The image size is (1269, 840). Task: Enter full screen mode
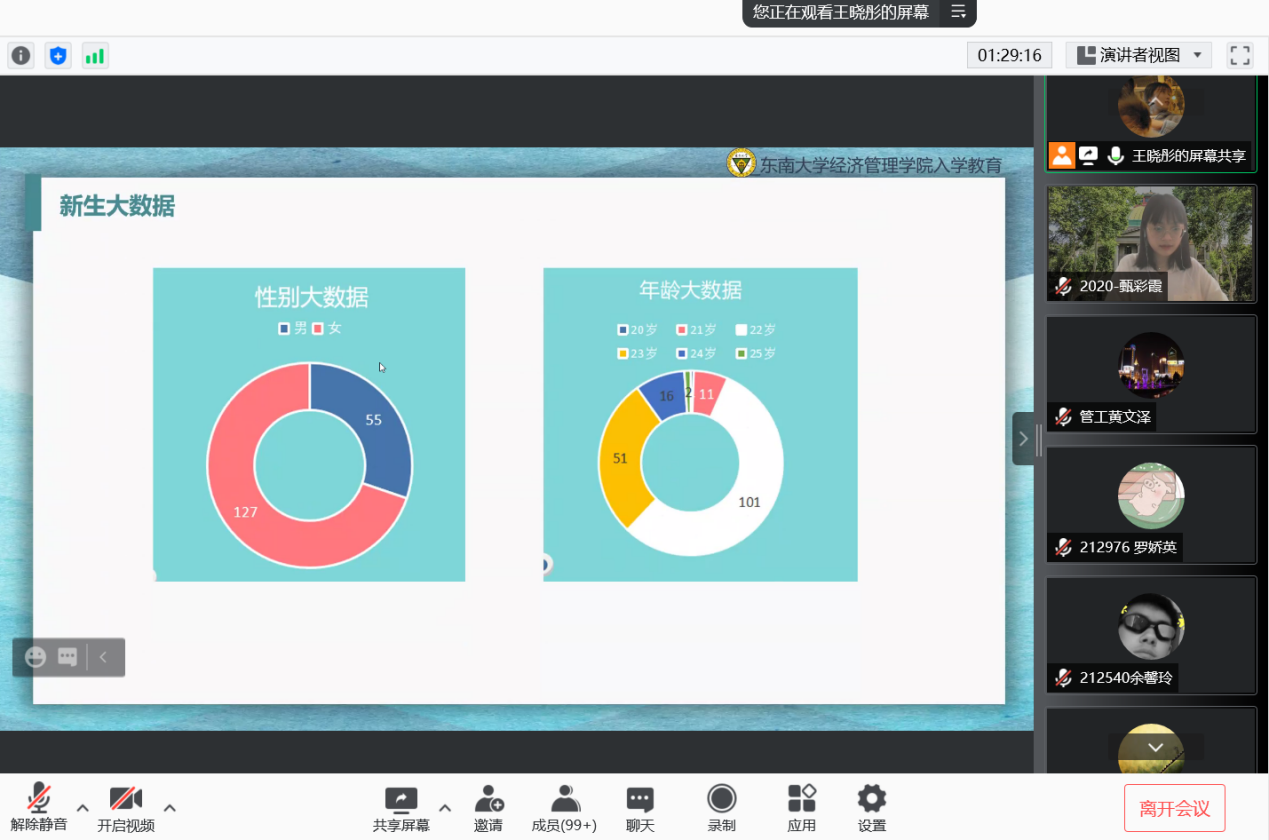pos(1240,56)
